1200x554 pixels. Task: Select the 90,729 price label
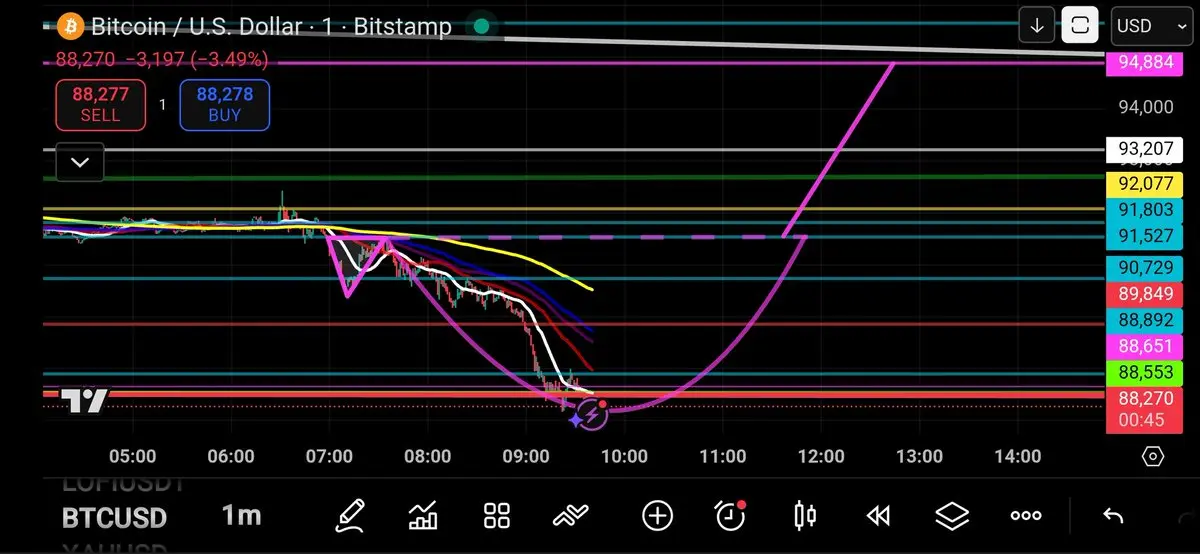click(x=1144, y=268)
